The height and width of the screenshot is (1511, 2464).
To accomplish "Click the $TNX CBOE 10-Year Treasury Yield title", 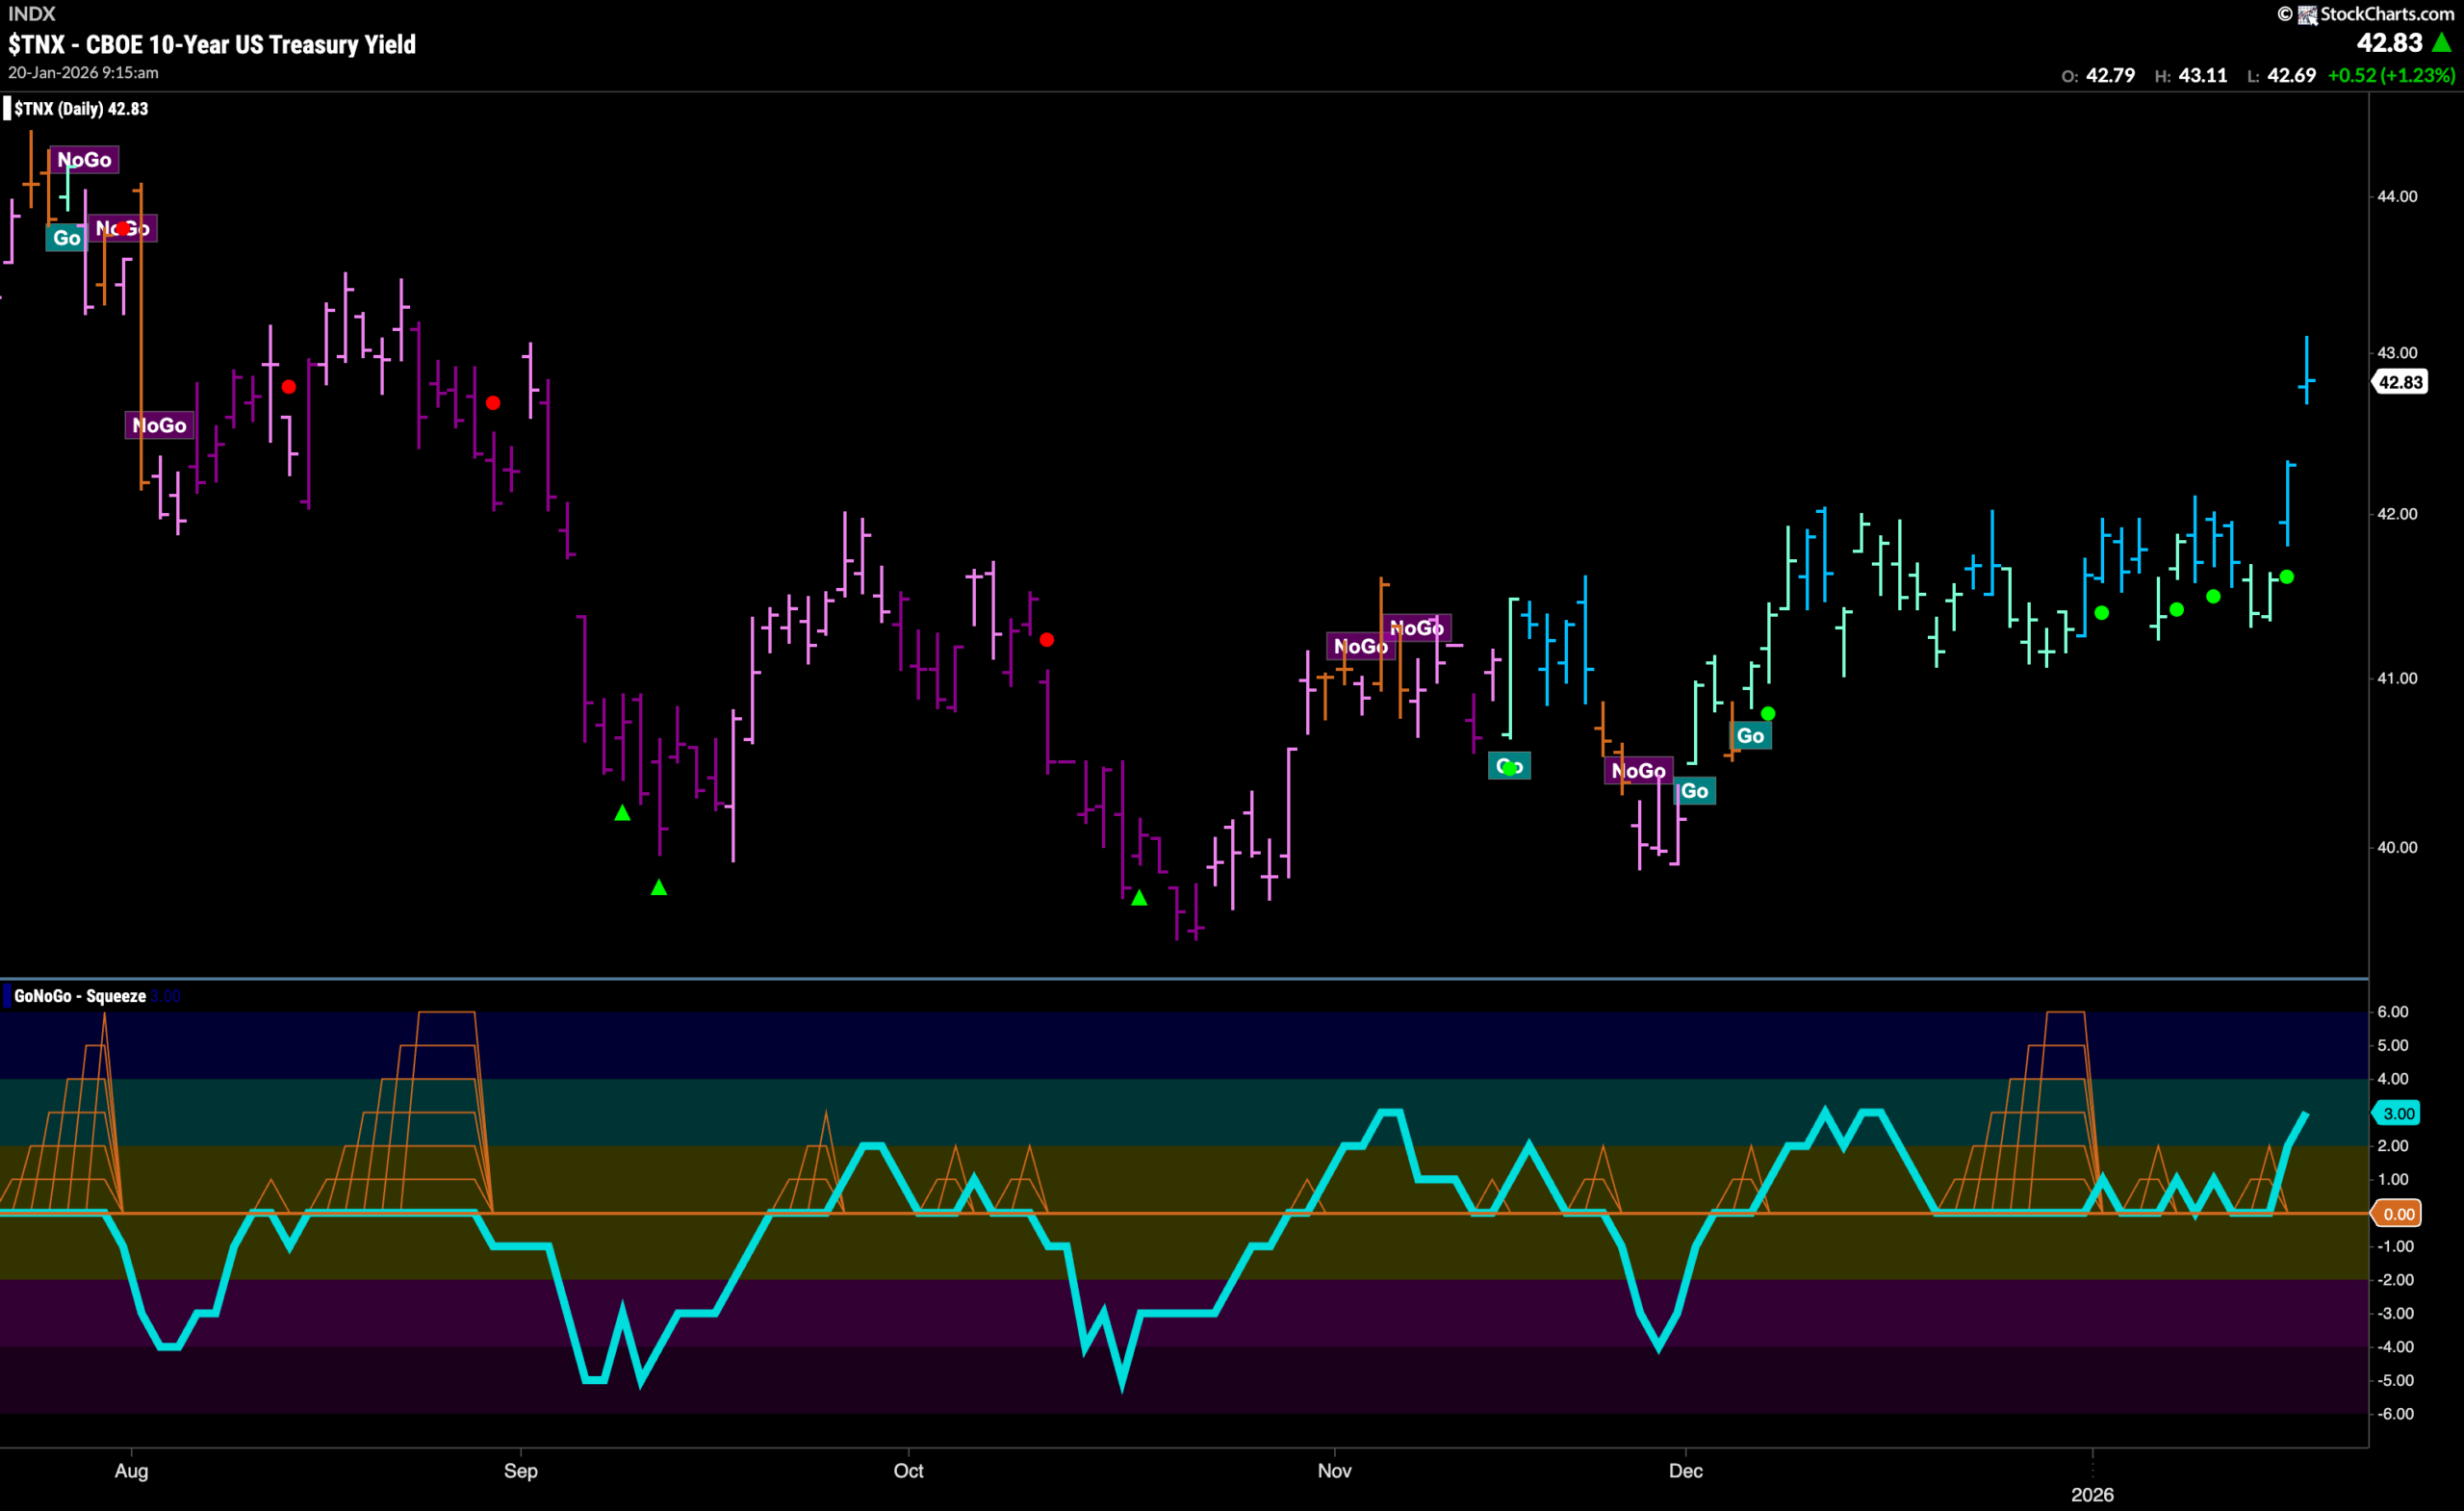I will coord(212,44).
